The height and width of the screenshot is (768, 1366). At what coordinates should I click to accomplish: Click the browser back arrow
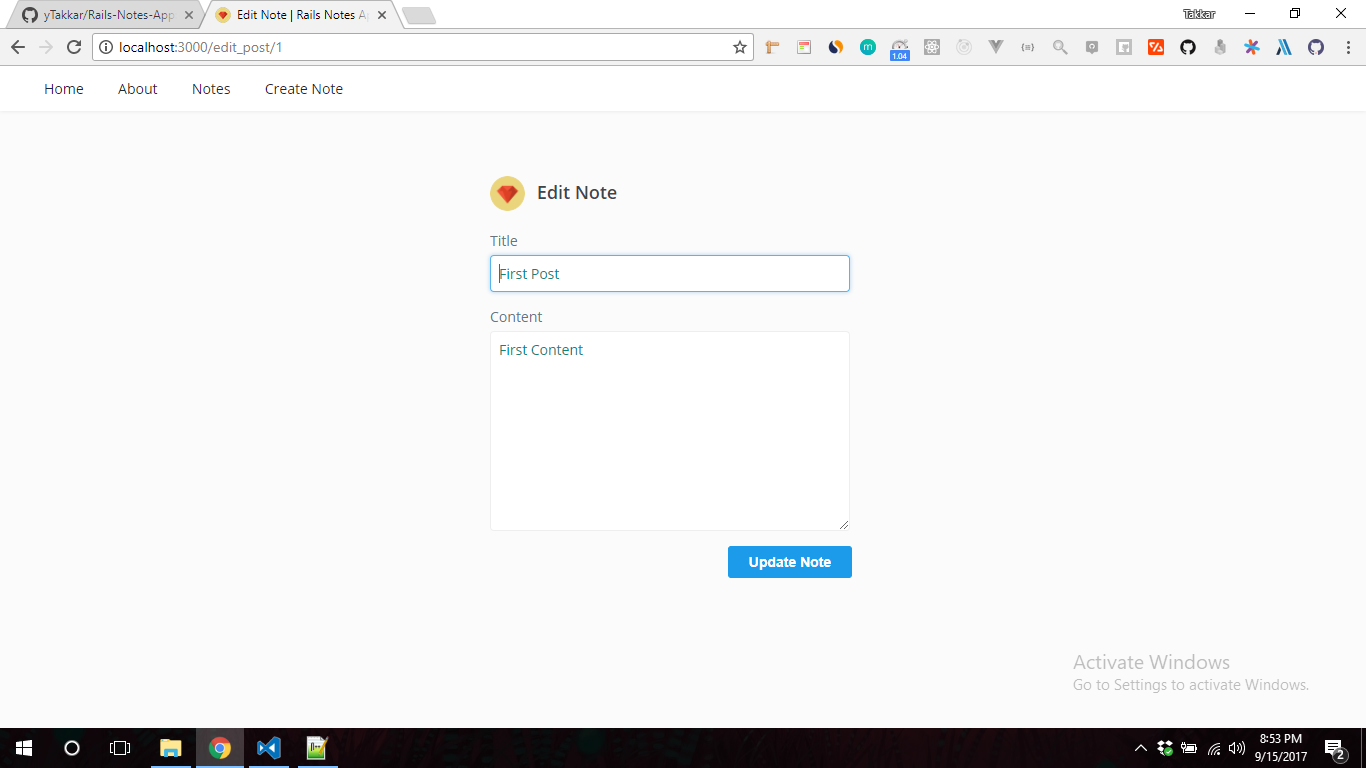pyautogui.click(x=18, y=47)
